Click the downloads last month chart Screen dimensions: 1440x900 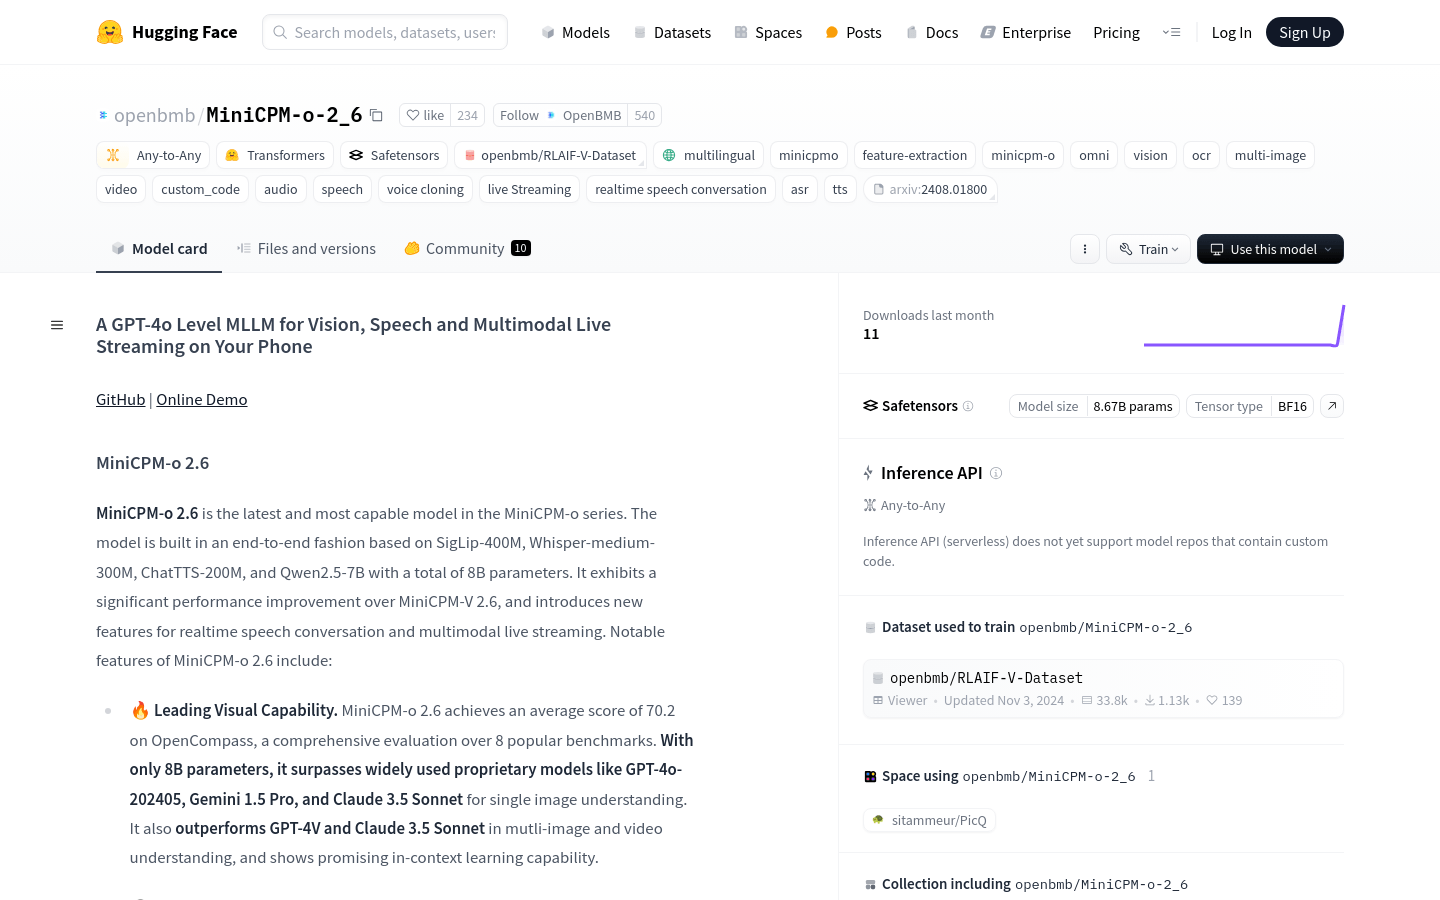(x=1243, y=326)
